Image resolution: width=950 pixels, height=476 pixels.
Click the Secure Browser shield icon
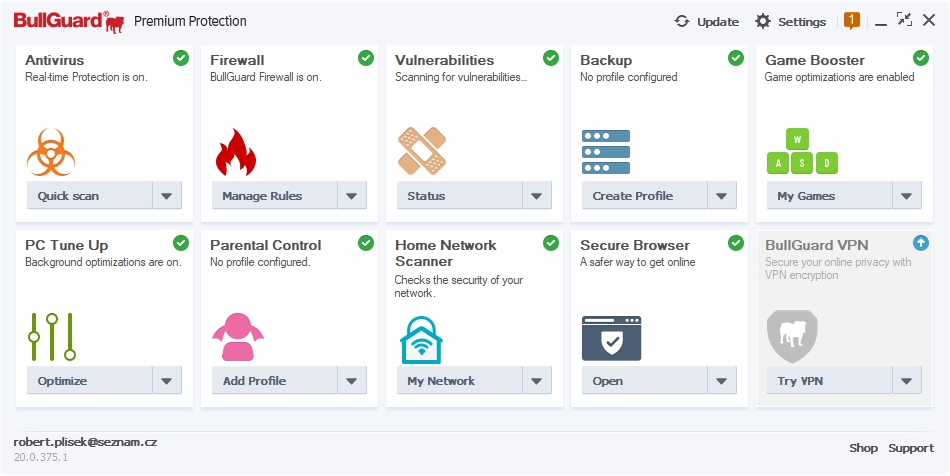[611, 338]
